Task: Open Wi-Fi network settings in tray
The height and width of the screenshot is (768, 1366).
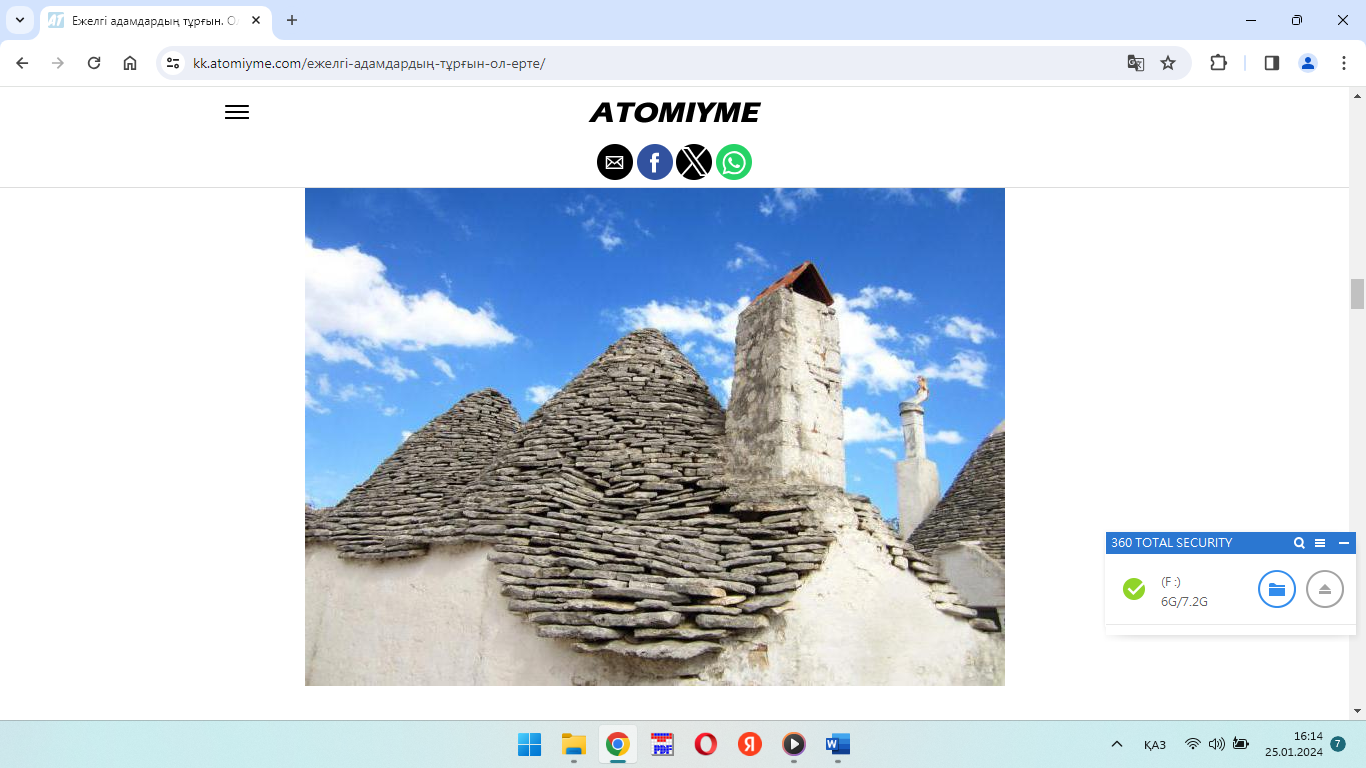Action: (x=1192, y=744)
